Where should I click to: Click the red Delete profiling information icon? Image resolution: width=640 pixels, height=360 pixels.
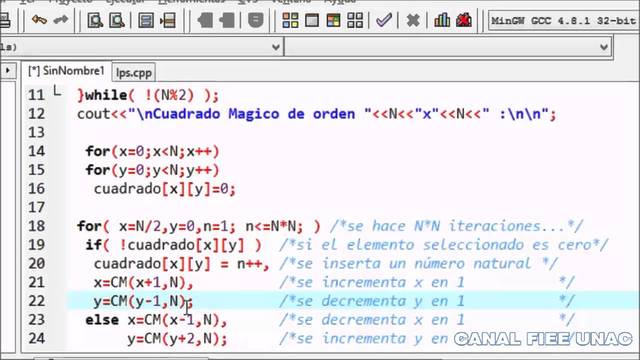(464, 20)
